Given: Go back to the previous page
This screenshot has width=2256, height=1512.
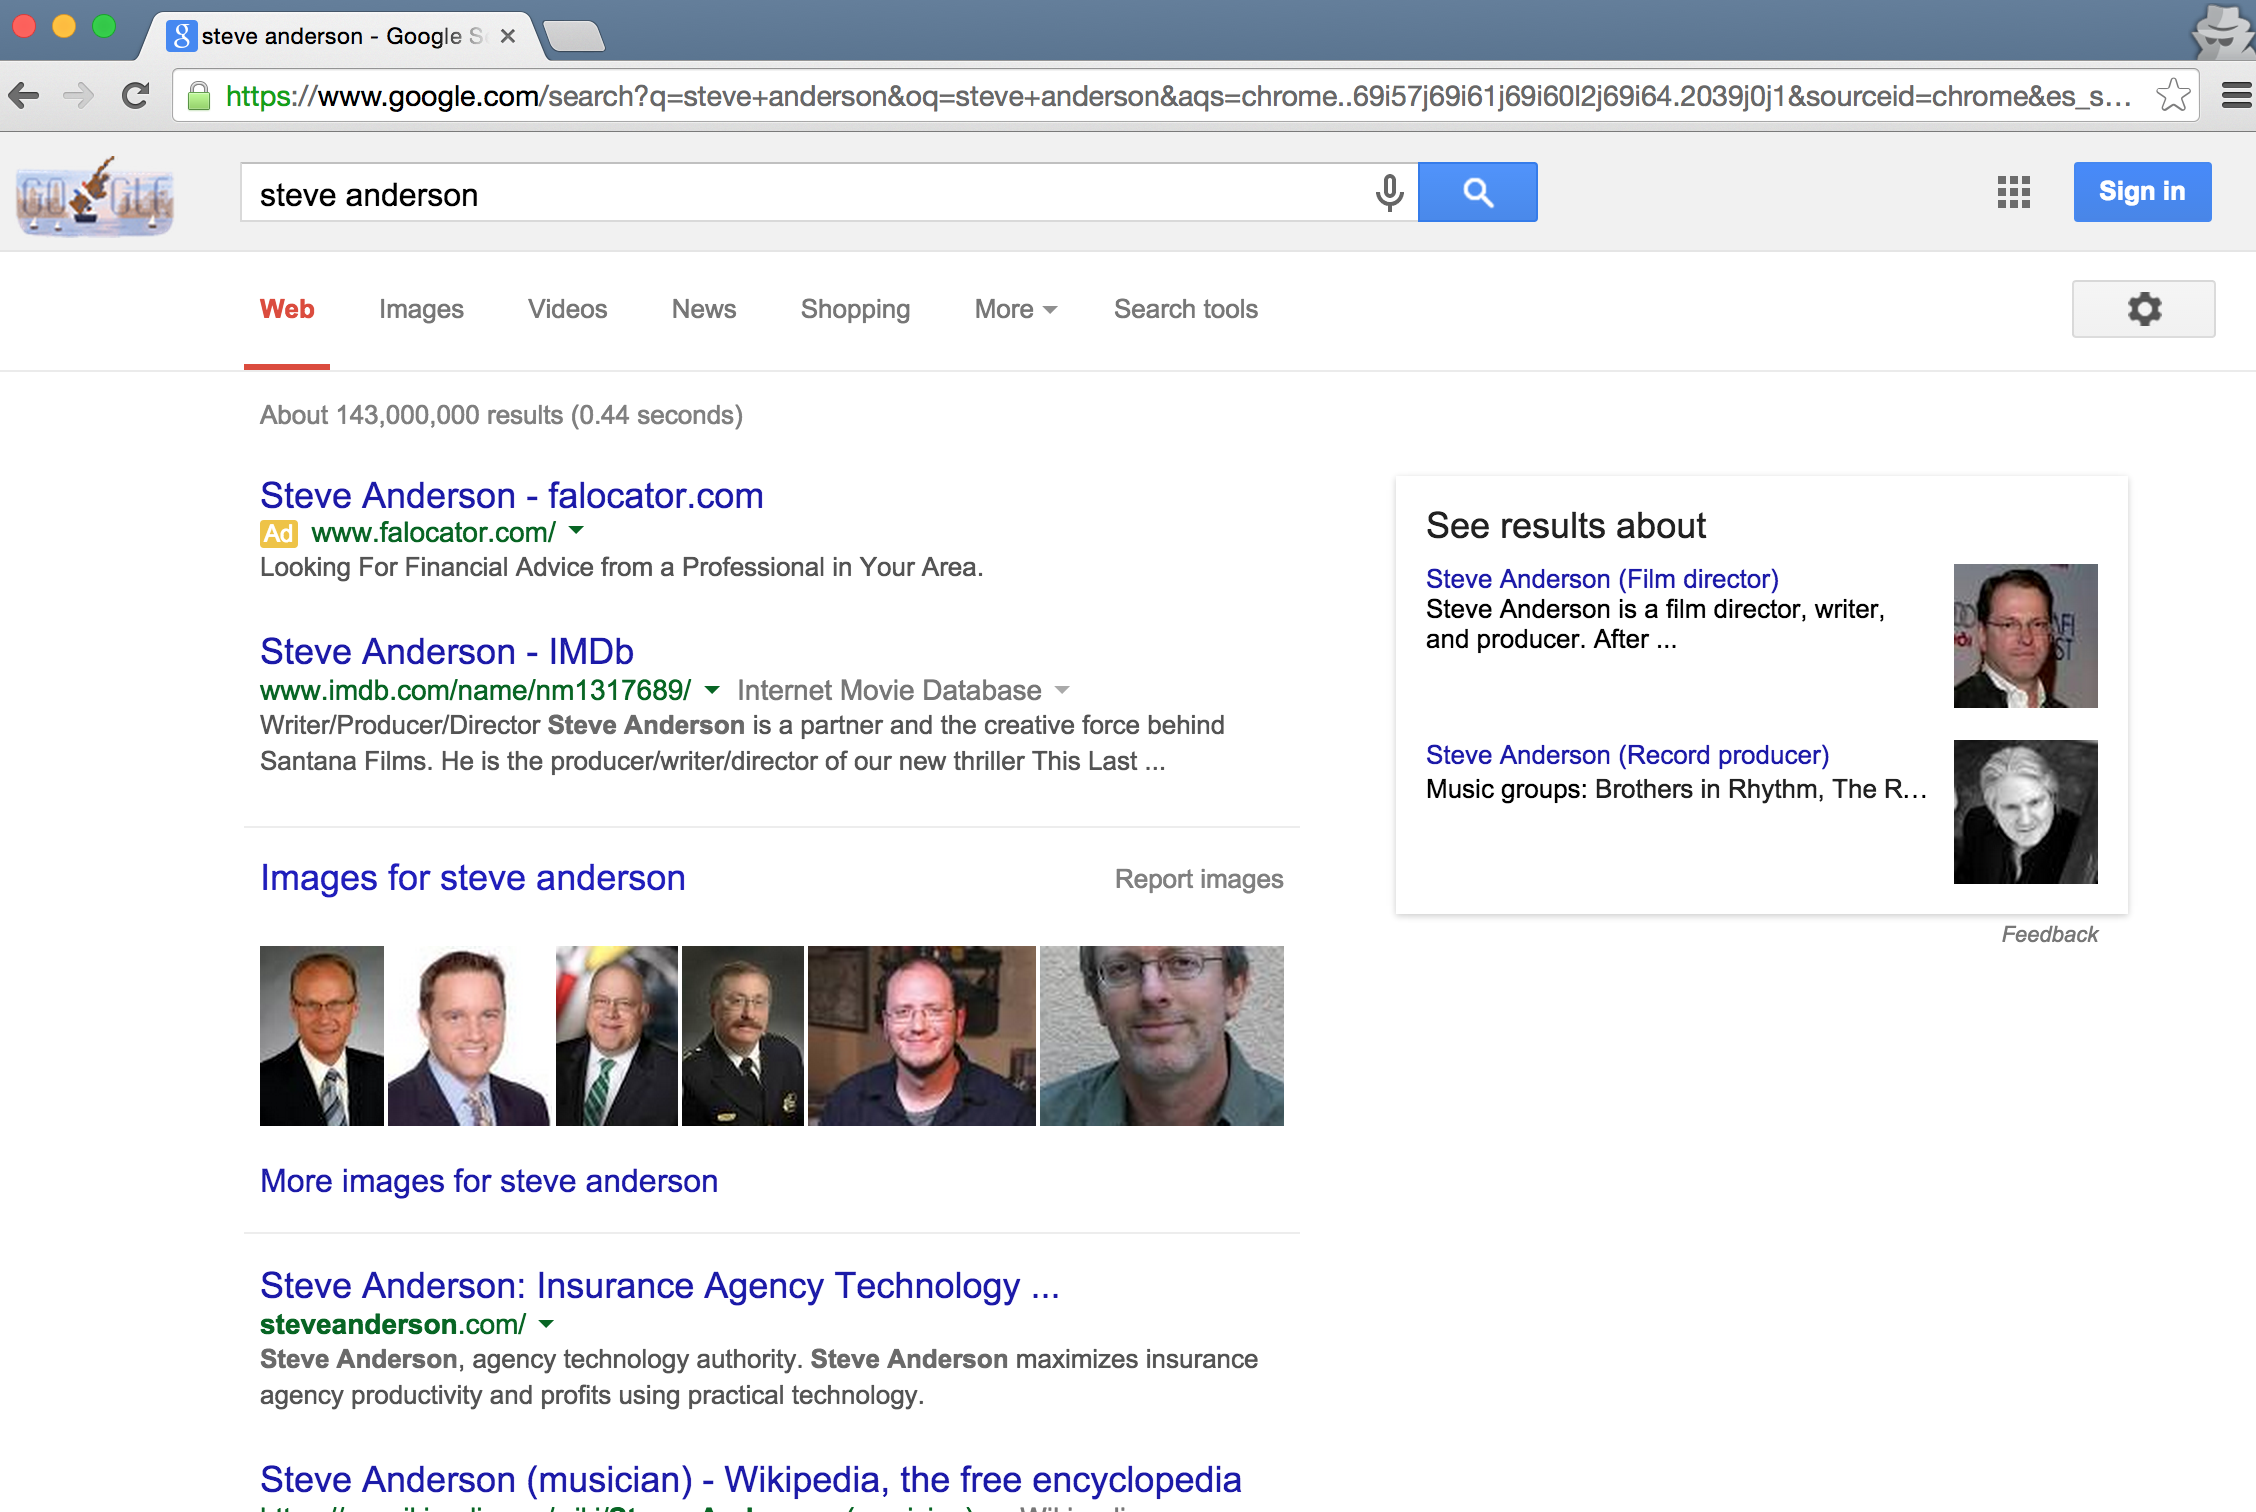Looking at the screenshot, I should 24,95.
